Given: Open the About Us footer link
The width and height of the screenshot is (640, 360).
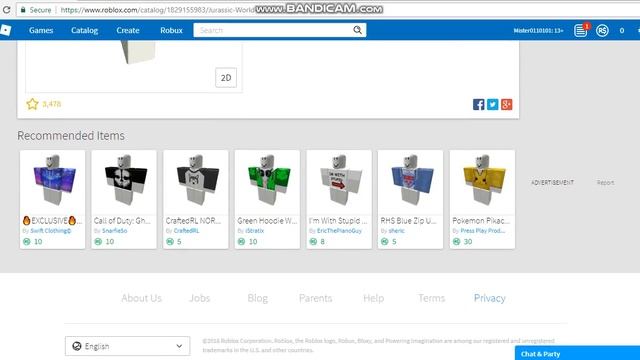Looking at the screenshot, I should 142,298.
